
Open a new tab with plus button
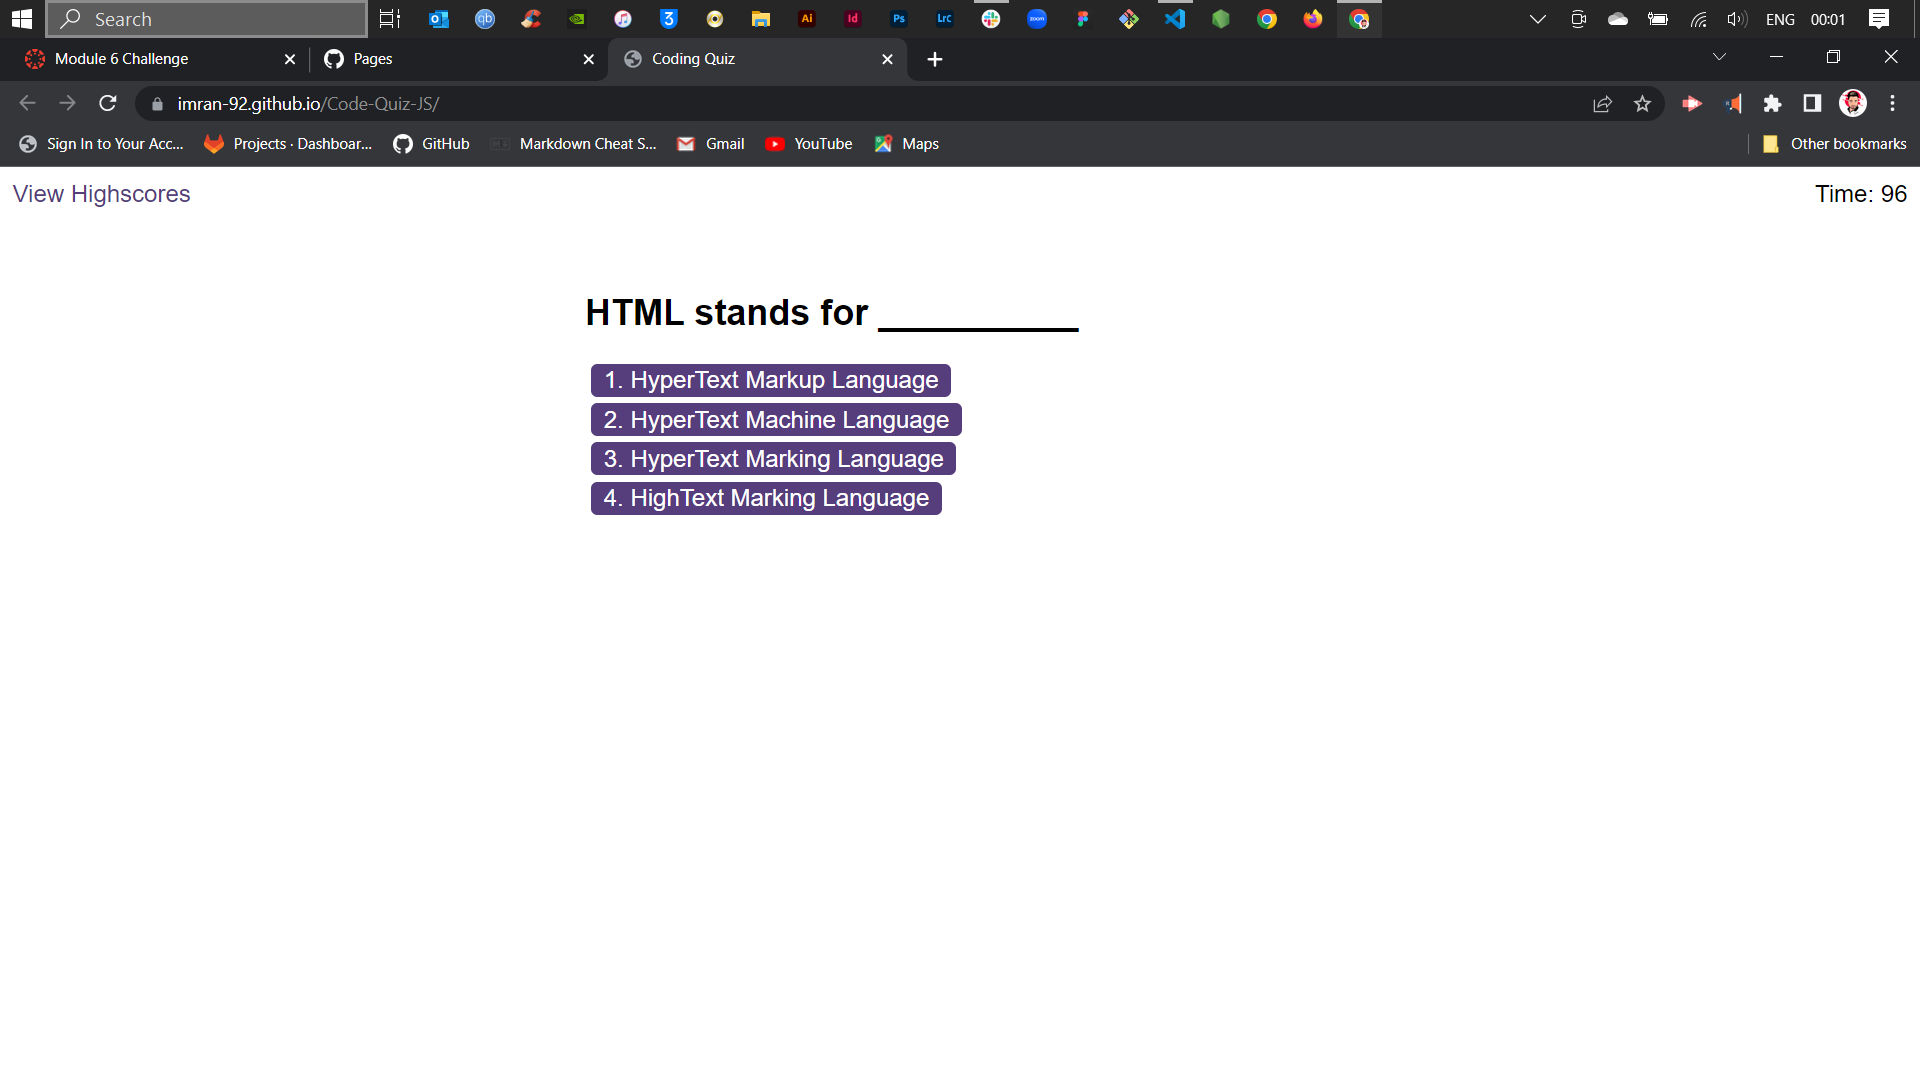tap(934, 59)
